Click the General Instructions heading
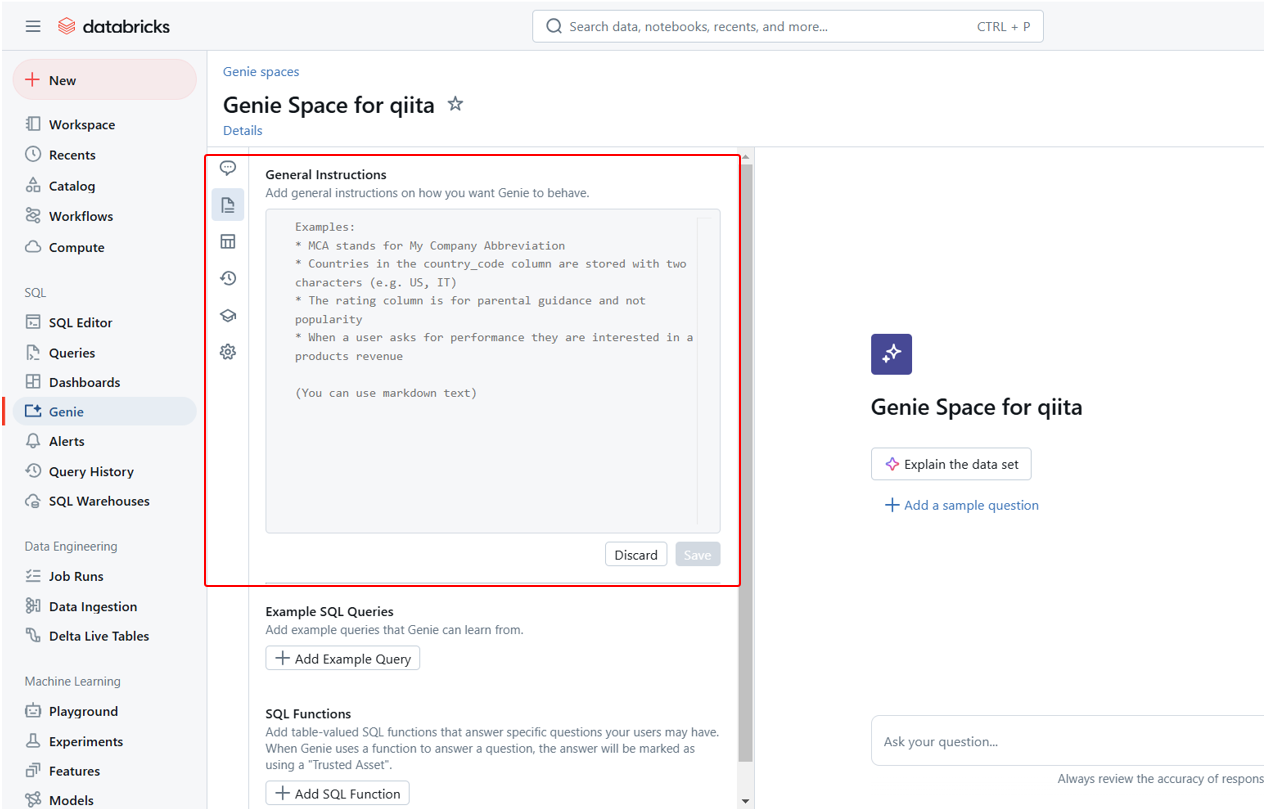This screenshot has height=809, width=1270. pos(326,175)
